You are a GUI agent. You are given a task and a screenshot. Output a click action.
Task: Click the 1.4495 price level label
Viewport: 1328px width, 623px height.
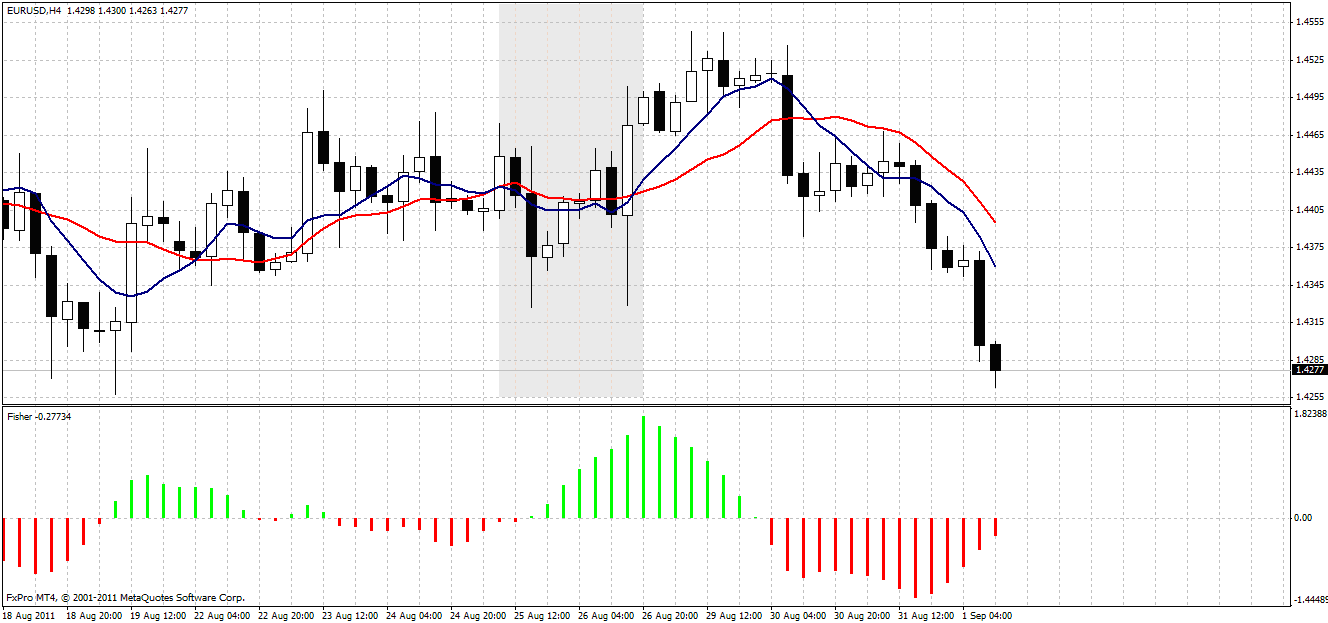(1309, 97)
